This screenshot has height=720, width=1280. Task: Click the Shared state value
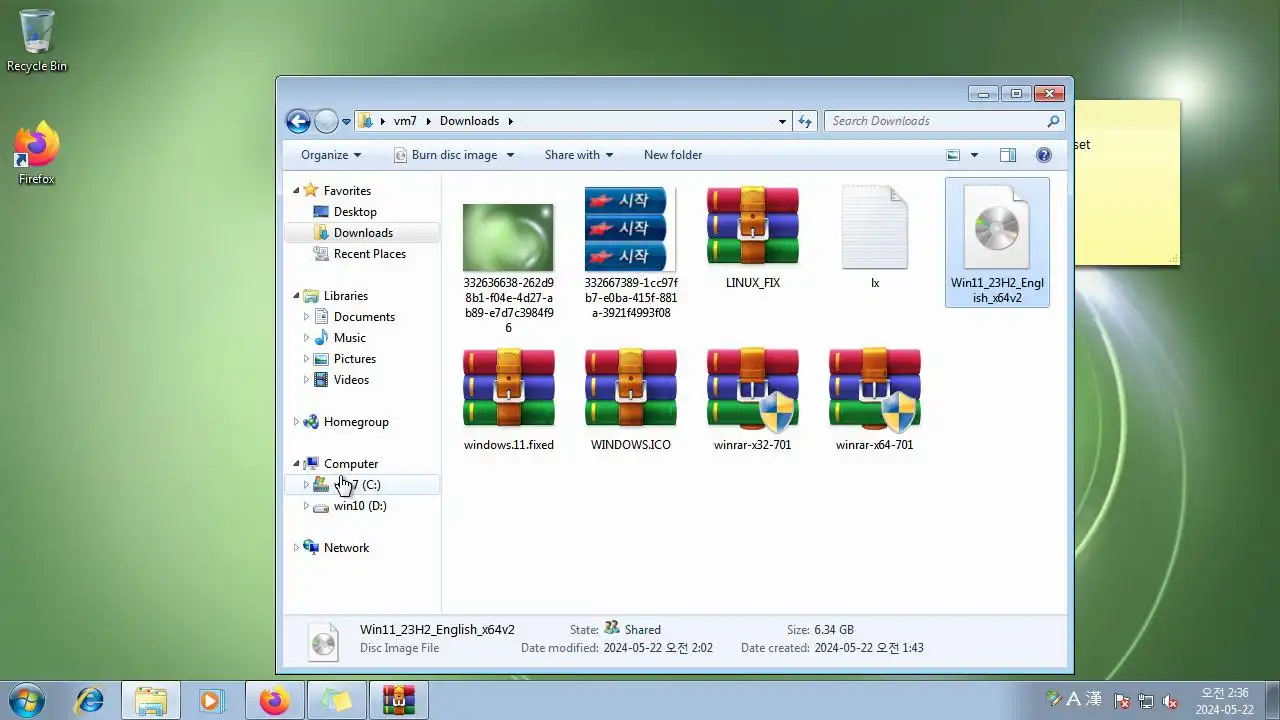click(x=642, y=630)
